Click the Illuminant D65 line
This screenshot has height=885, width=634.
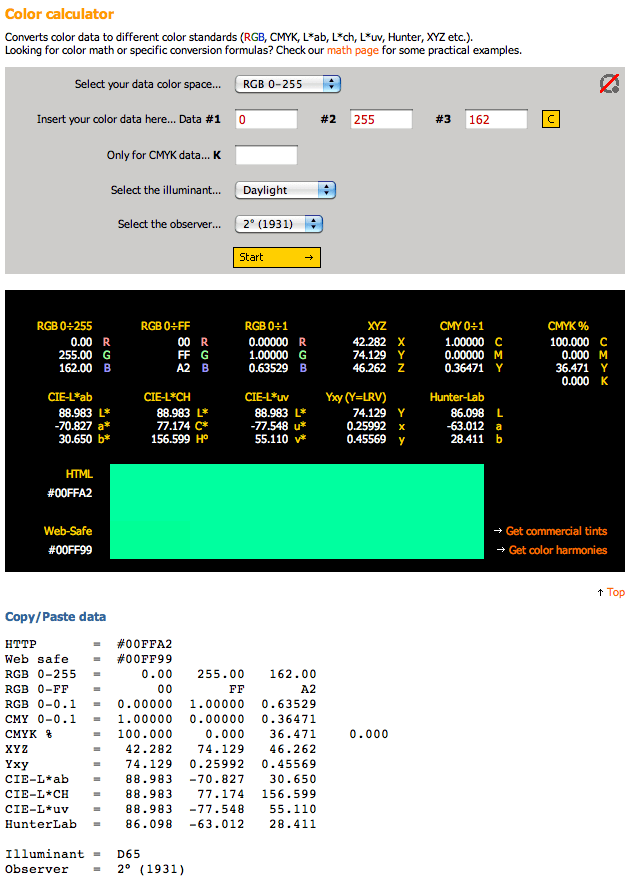(x=73, y=855)
